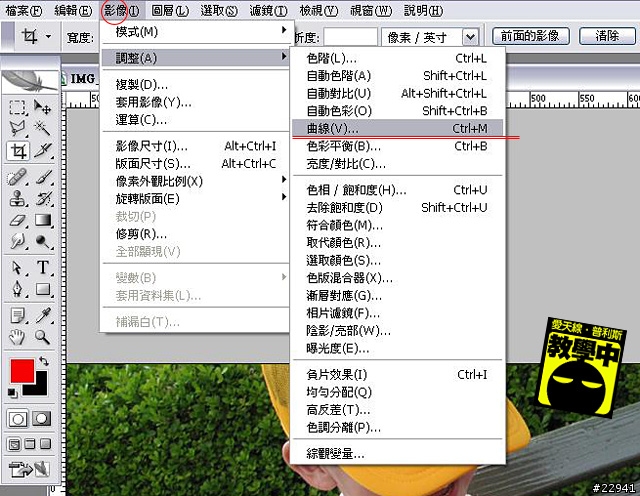Select the Healing Brush bandage tool
Screen dimensions: 640x496
(17, 177)
